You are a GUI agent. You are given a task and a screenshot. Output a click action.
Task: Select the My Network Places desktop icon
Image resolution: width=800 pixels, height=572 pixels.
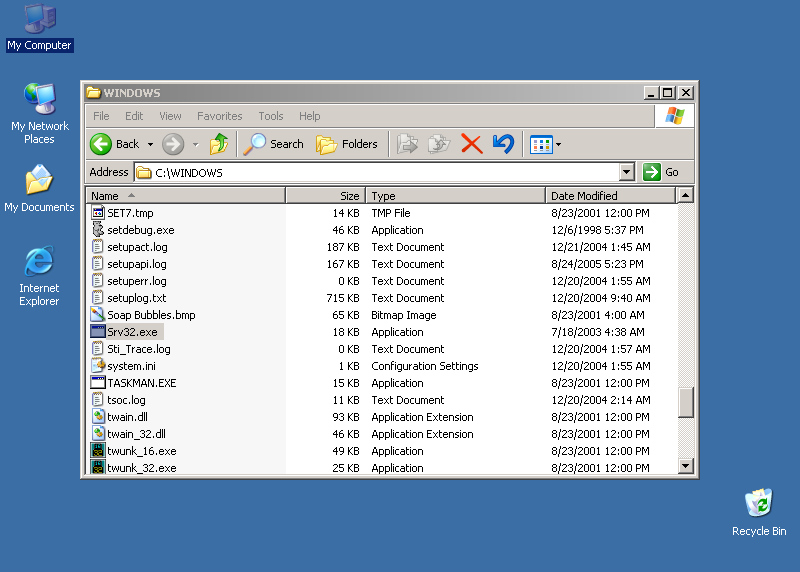[x=40, y=113]
